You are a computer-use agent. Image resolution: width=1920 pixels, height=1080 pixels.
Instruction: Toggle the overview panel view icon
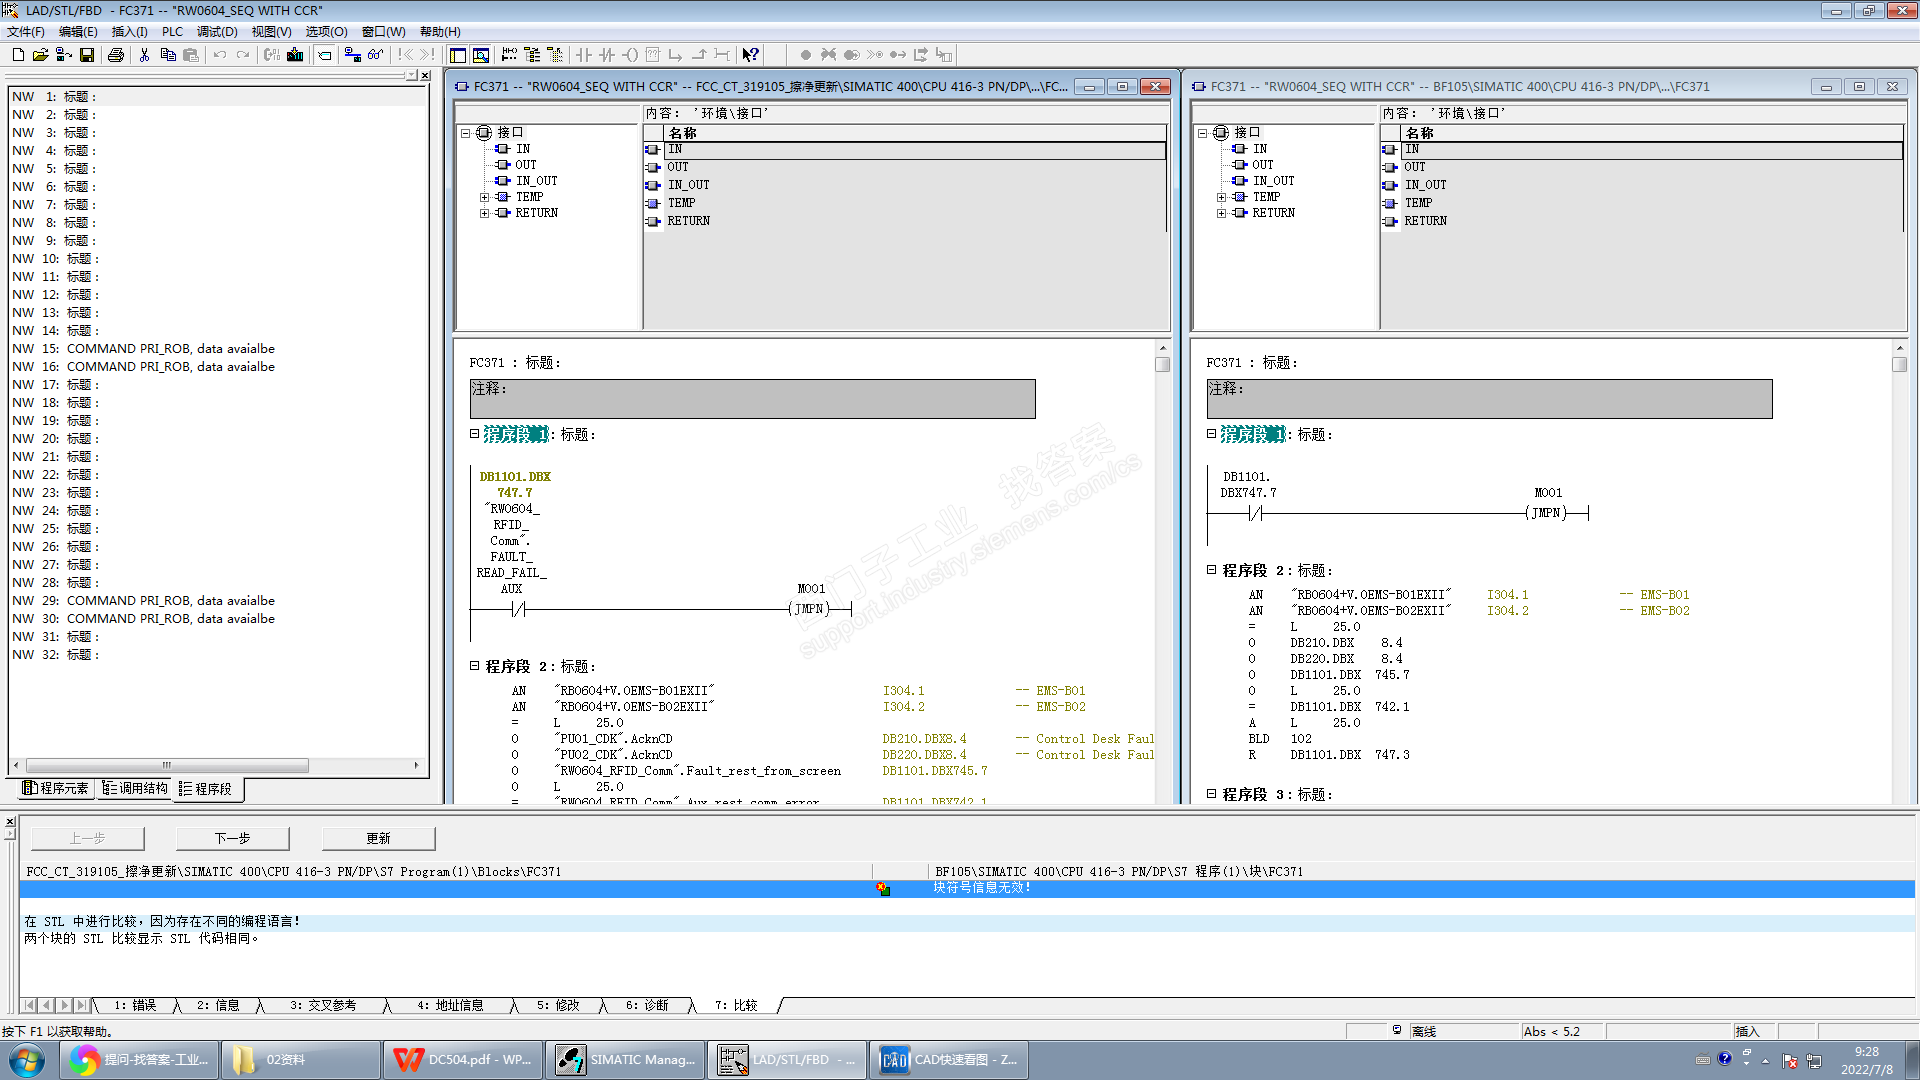click(458, 55)
